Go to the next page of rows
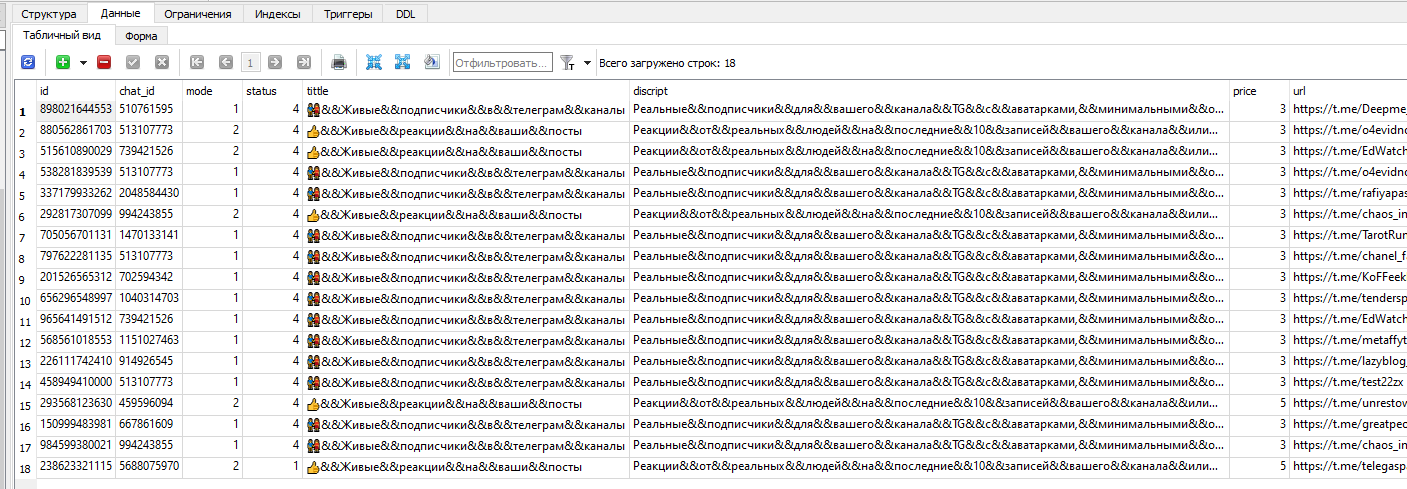 pos(275,62)
